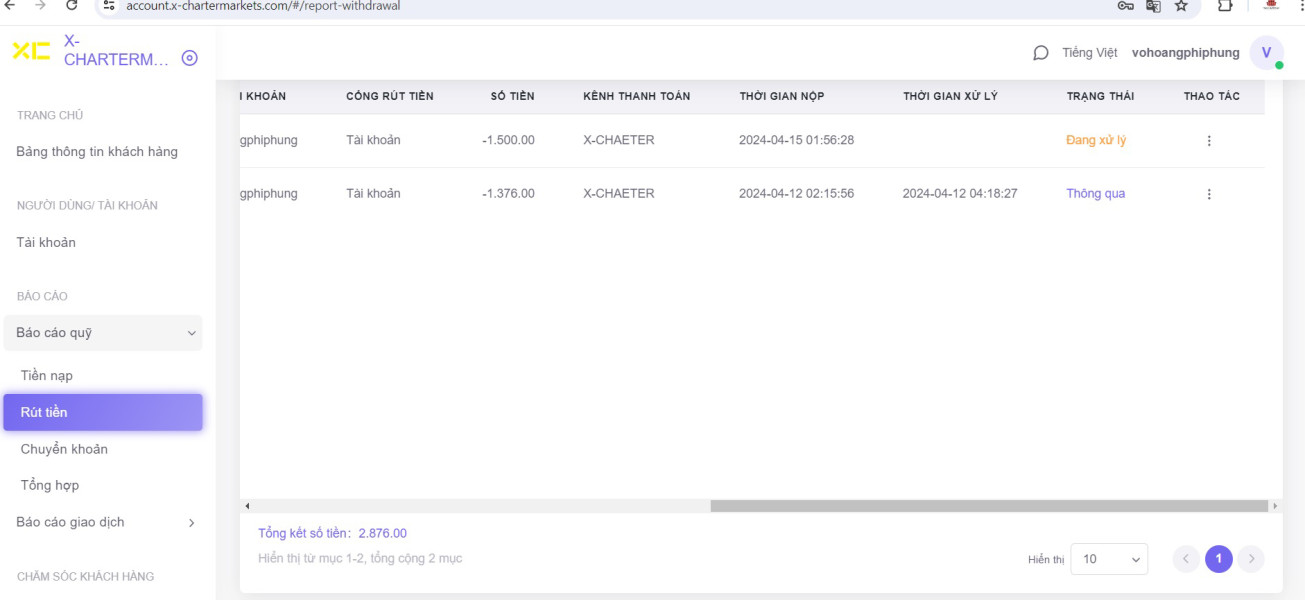
Task: Open the Hiển thị rows-per-page dropdown
Action: [1109, 559]
